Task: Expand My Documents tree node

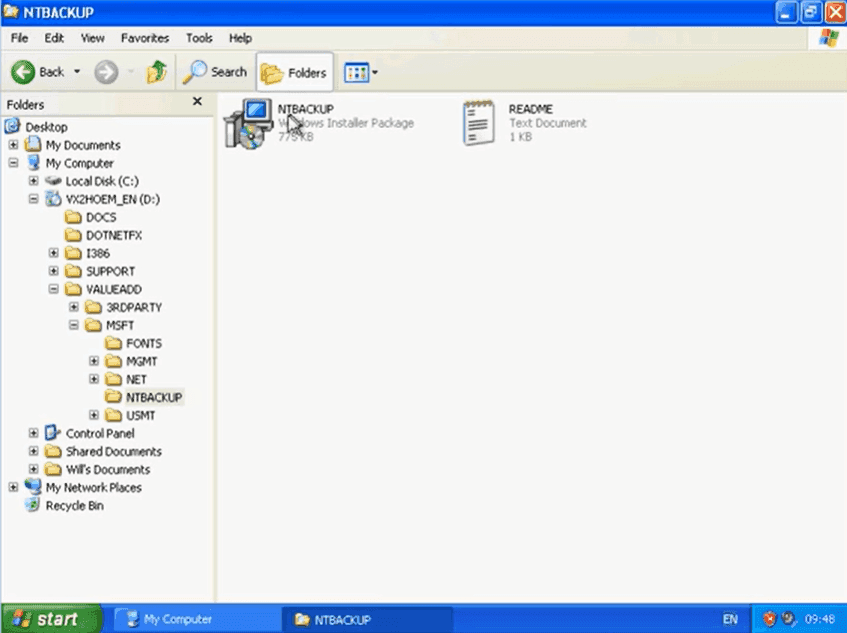Action: point(13,145)
